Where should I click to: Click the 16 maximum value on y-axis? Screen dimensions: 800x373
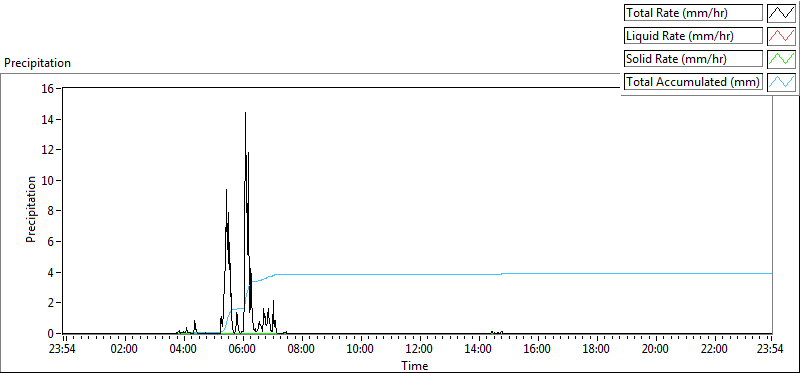click(x=47, y=88)
